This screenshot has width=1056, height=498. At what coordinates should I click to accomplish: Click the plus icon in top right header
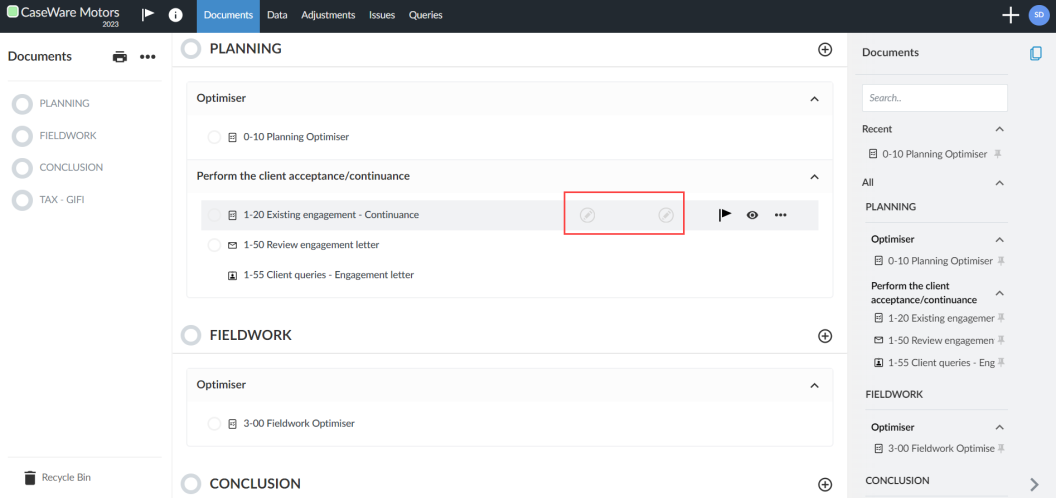(1010, 15)
